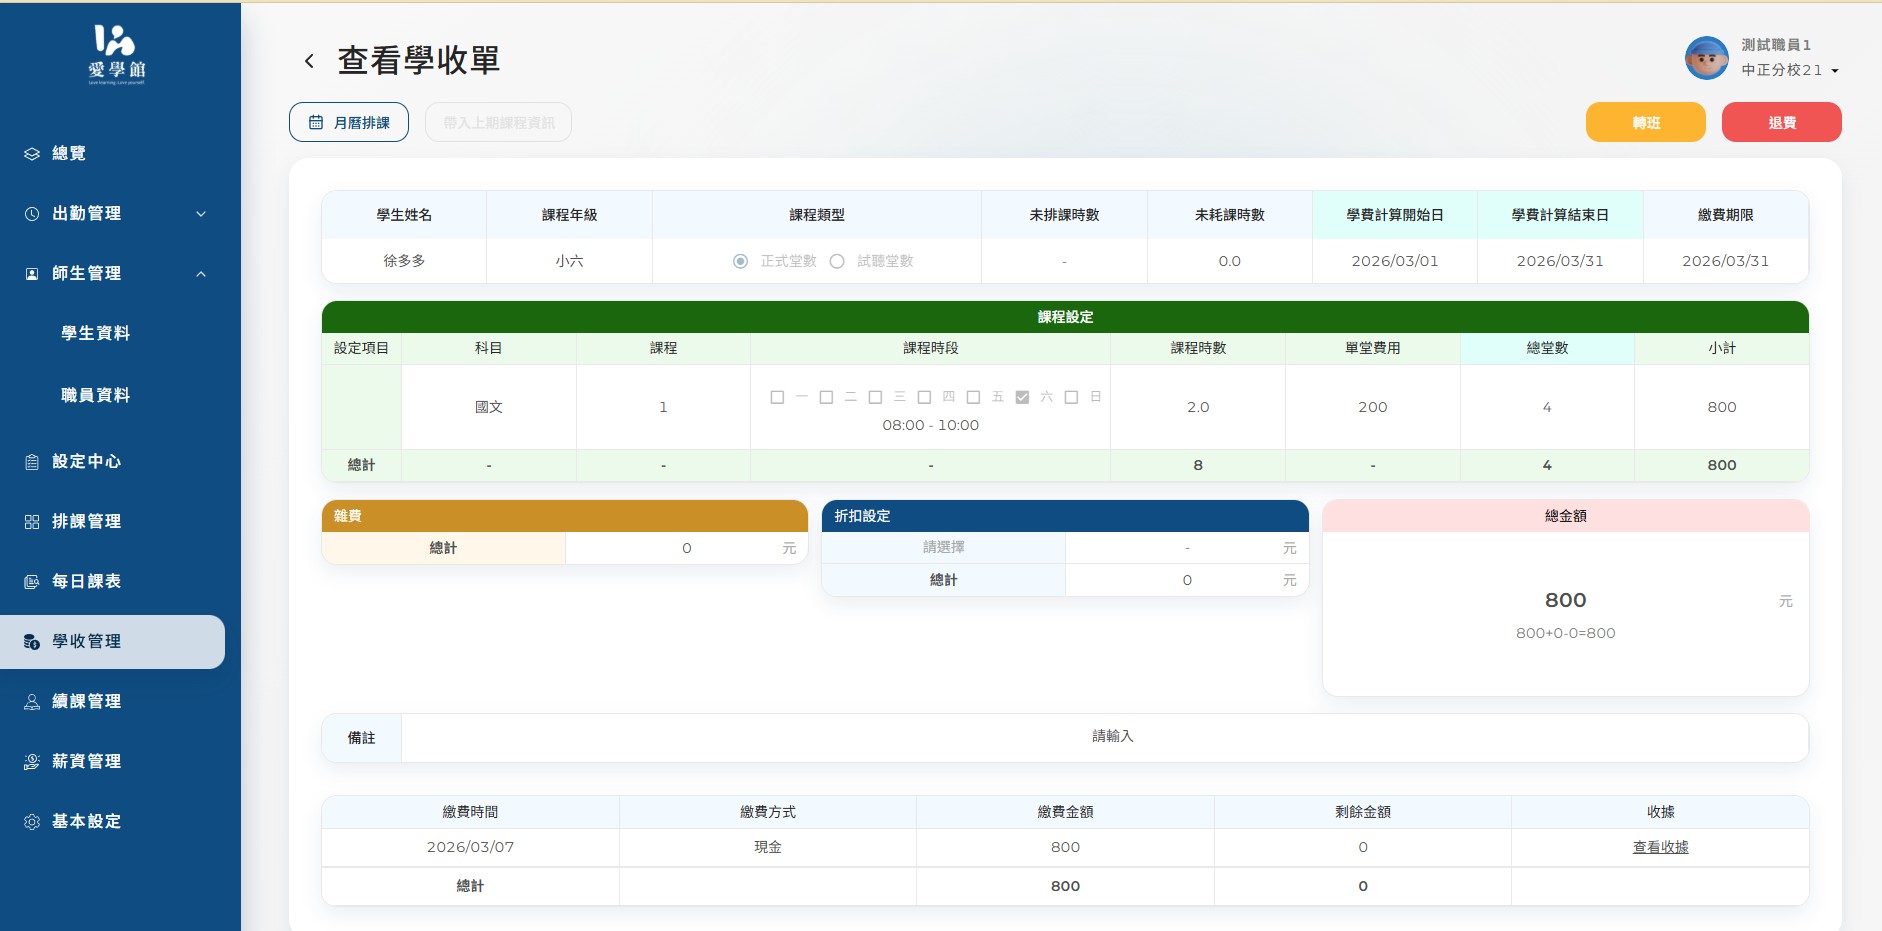This screenshot has width=1882, height=931.
Task: Click the 課程時數 value 2.0
Action: click(1198, 407)
